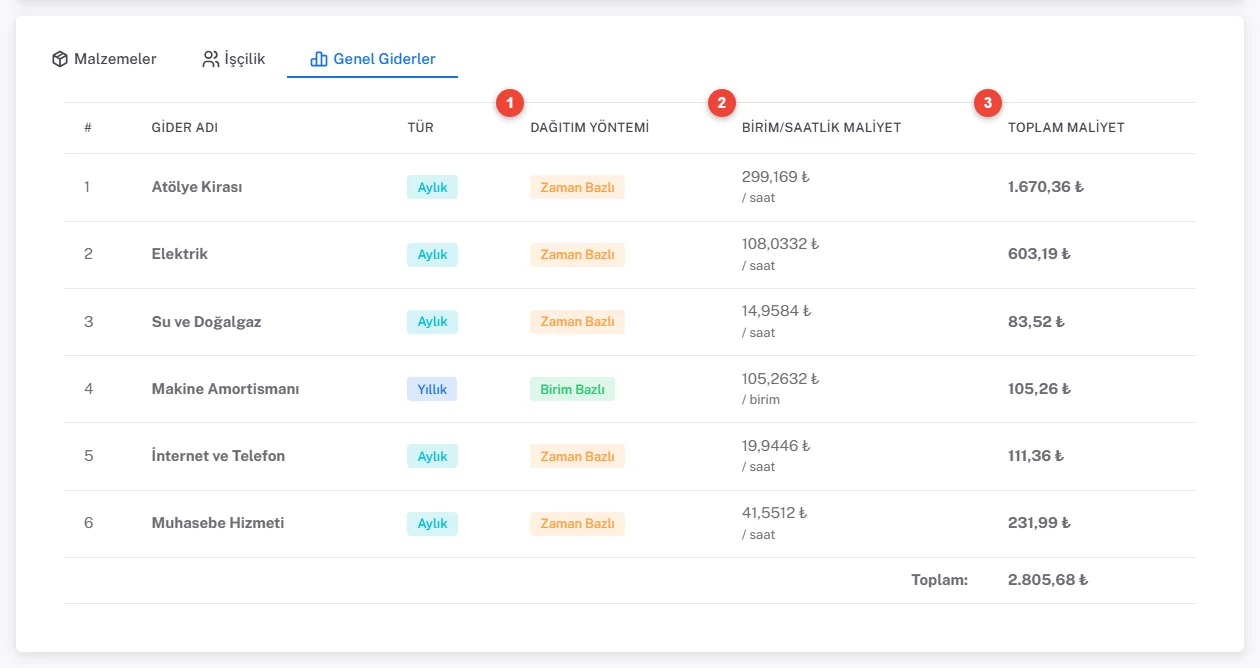Select the Muhasebe Hizmeti expense name
The image size is (1260, 668).
point(218,523)
